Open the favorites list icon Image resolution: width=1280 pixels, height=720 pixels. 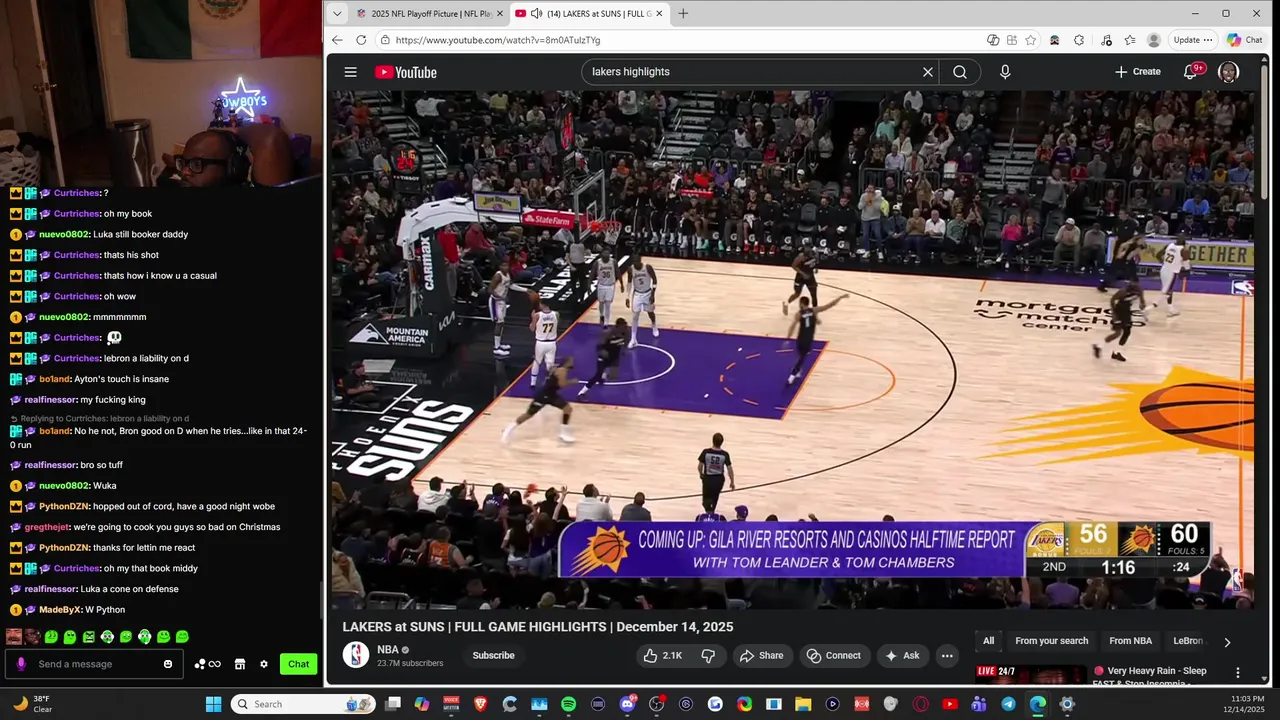[1130, 40]
